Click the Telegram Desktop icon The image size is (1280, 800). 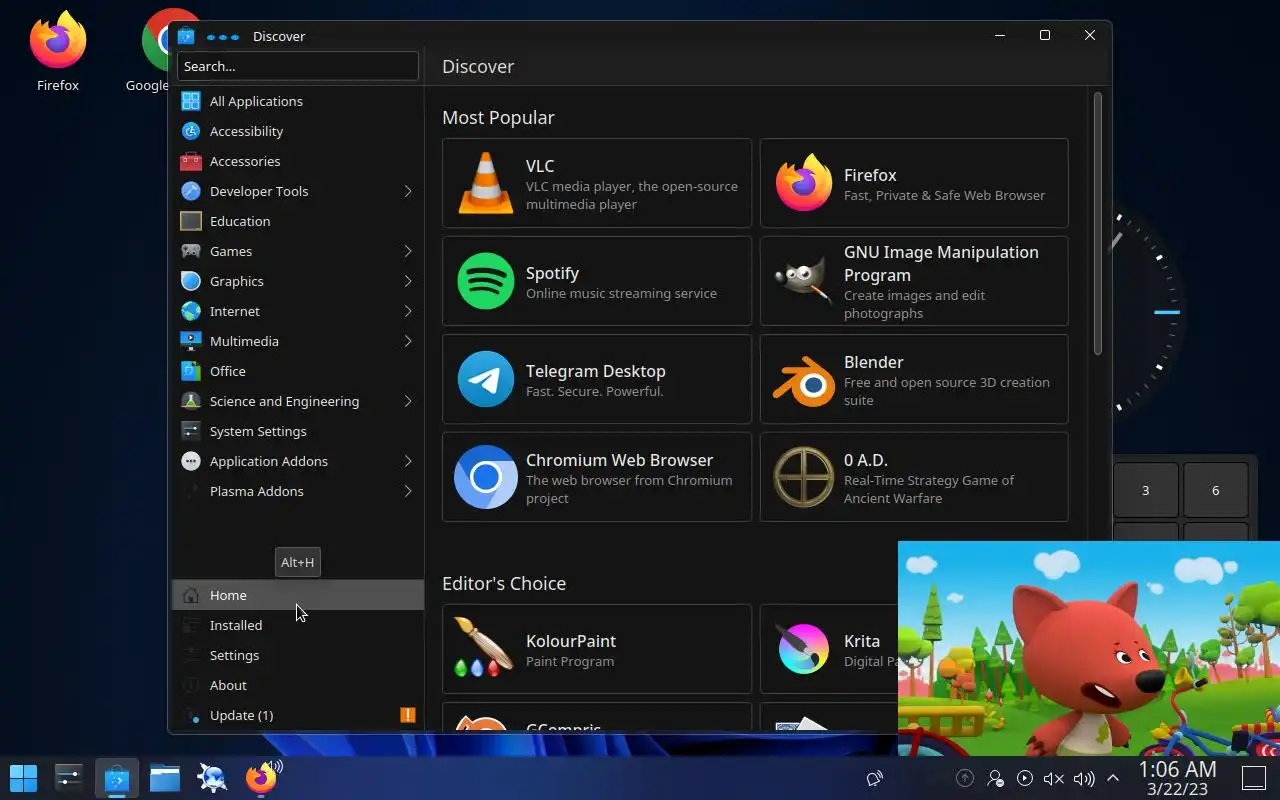[x=486, y=379]
